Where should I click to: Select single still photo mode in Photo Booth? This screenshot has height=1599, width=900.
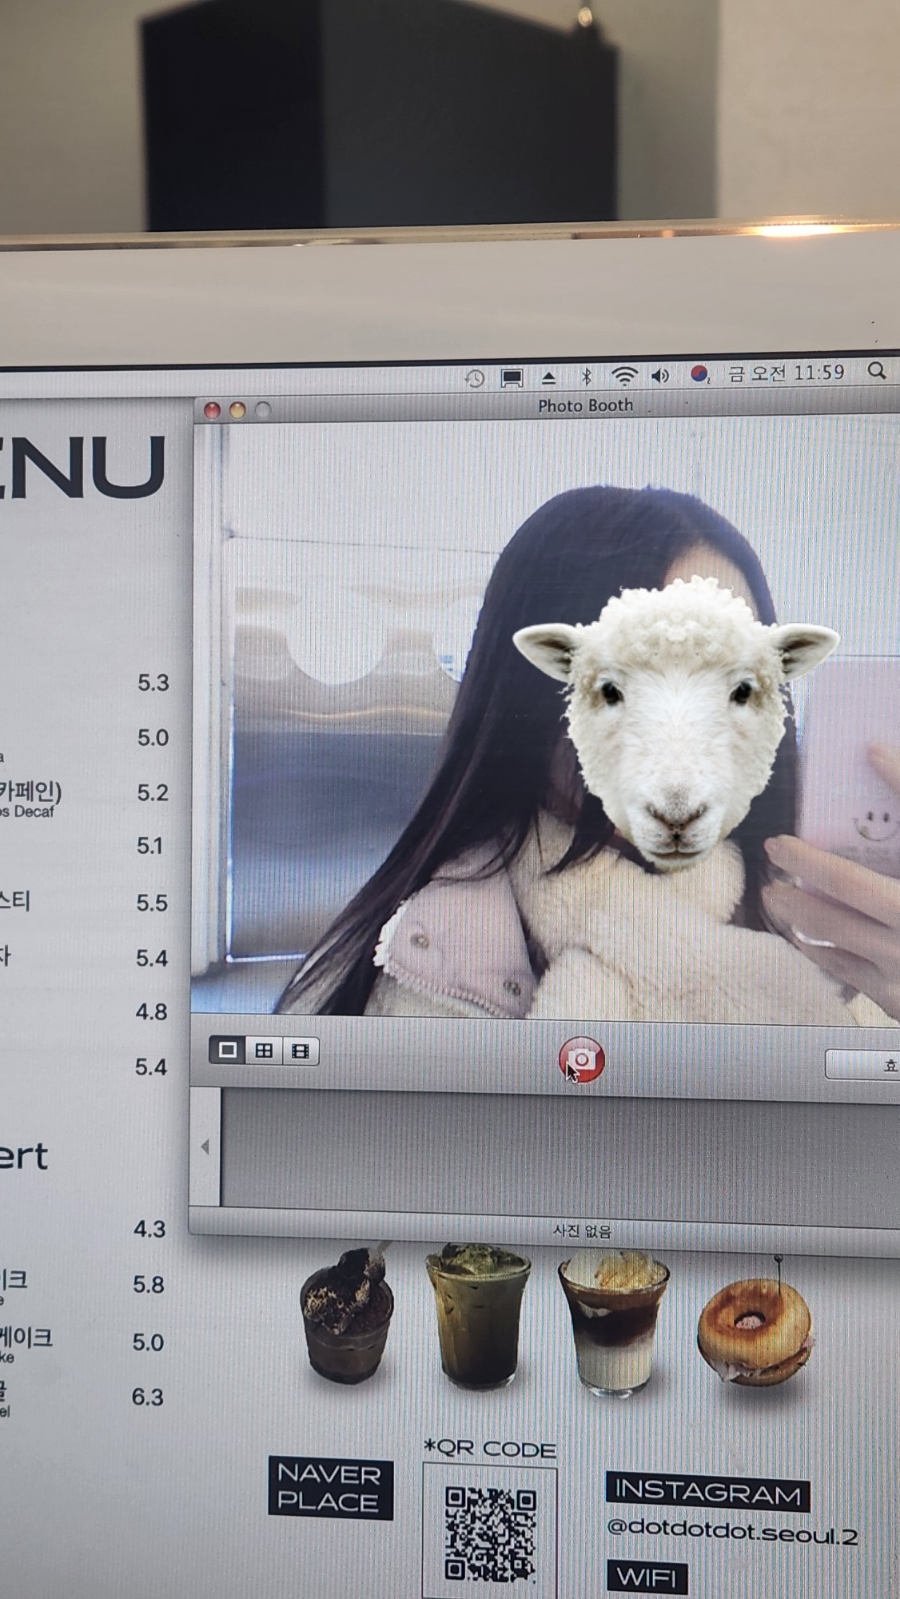(228, 1050)
